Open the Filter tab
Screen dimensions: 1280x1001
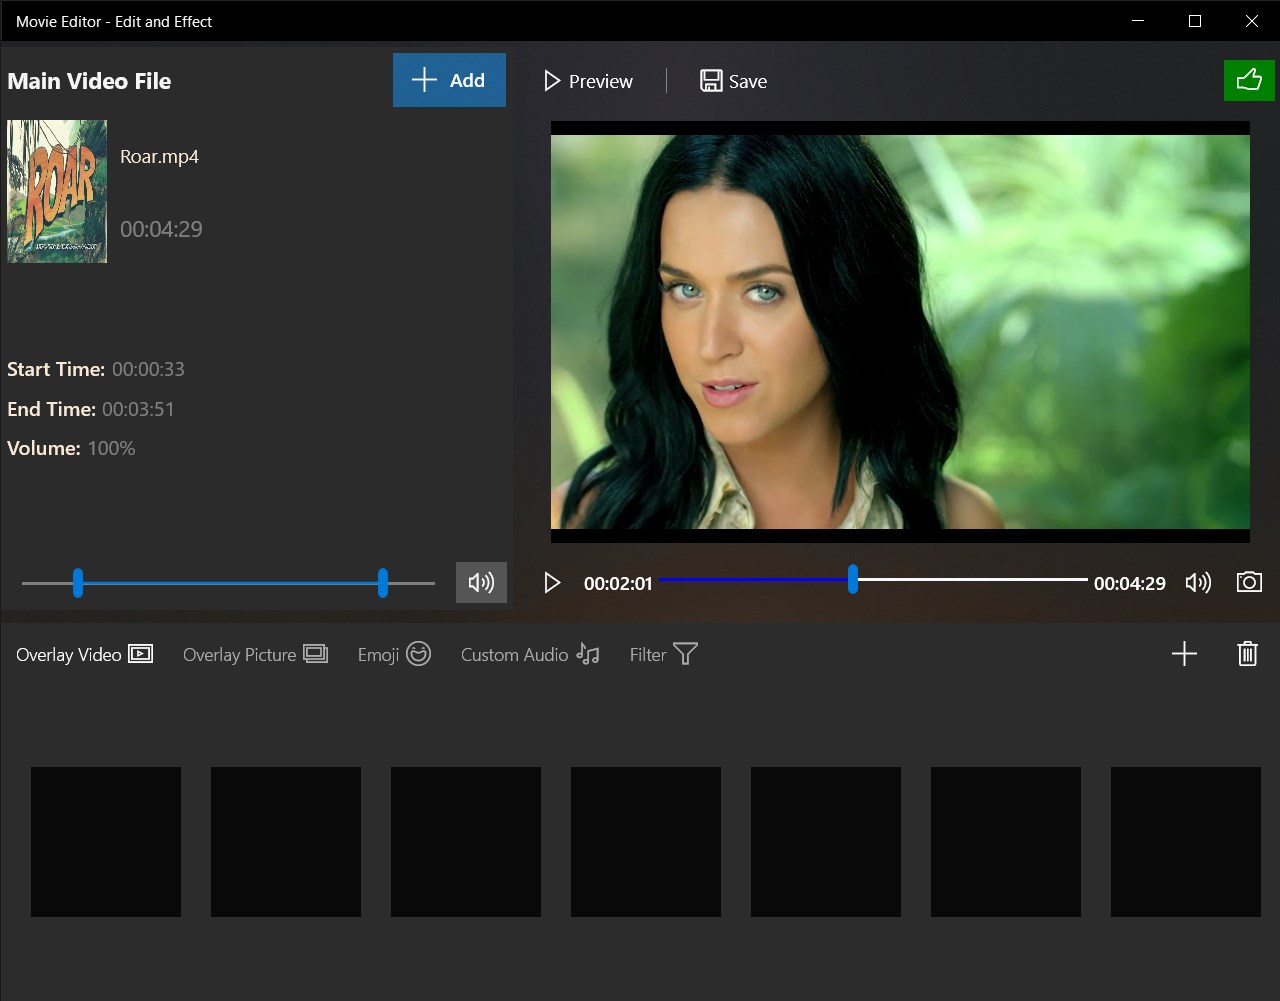(663, 655)
